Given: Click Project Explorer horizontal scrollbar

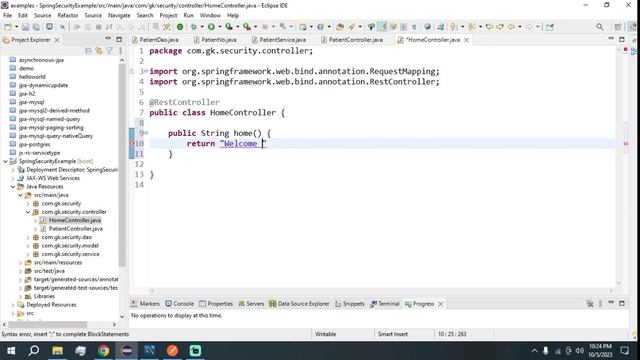Looking at the screenshot, I should [48, 324].
